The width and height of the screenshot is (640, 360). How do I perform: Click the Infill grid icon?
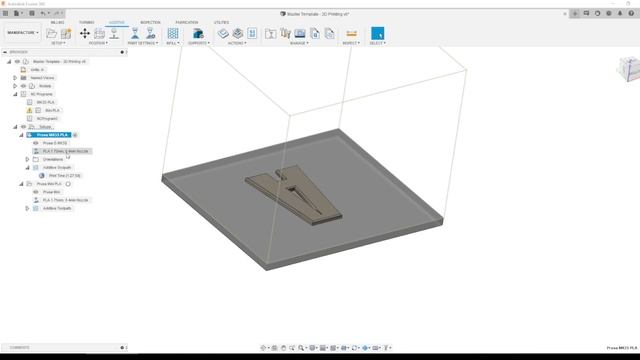tap(173, 33)
